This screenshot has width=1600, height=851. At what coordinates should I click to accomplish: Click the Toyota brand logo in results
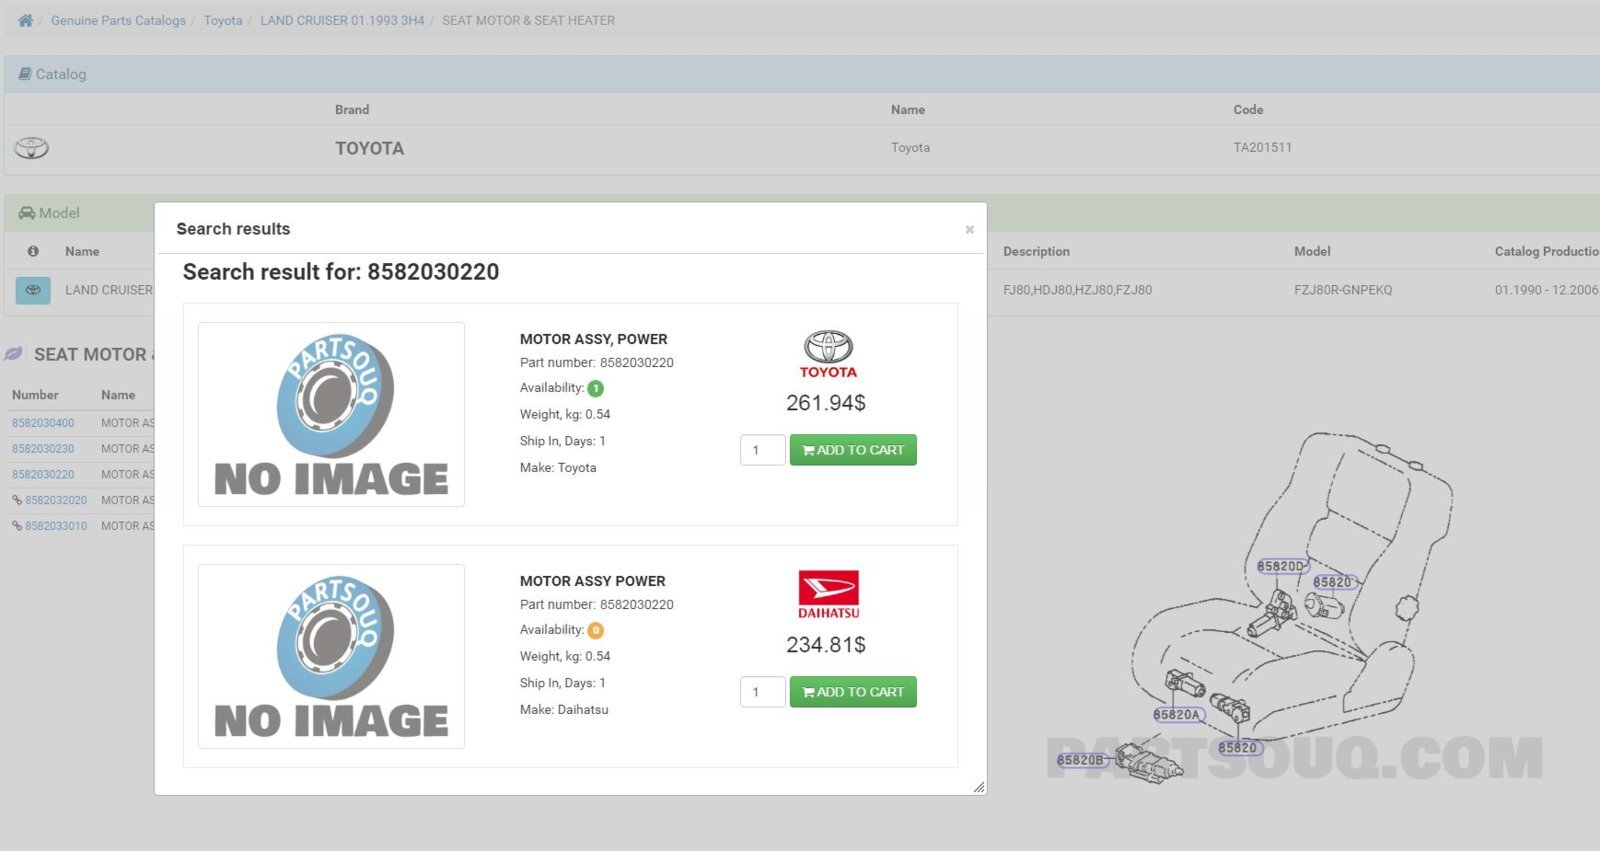[x=828, y=354]
